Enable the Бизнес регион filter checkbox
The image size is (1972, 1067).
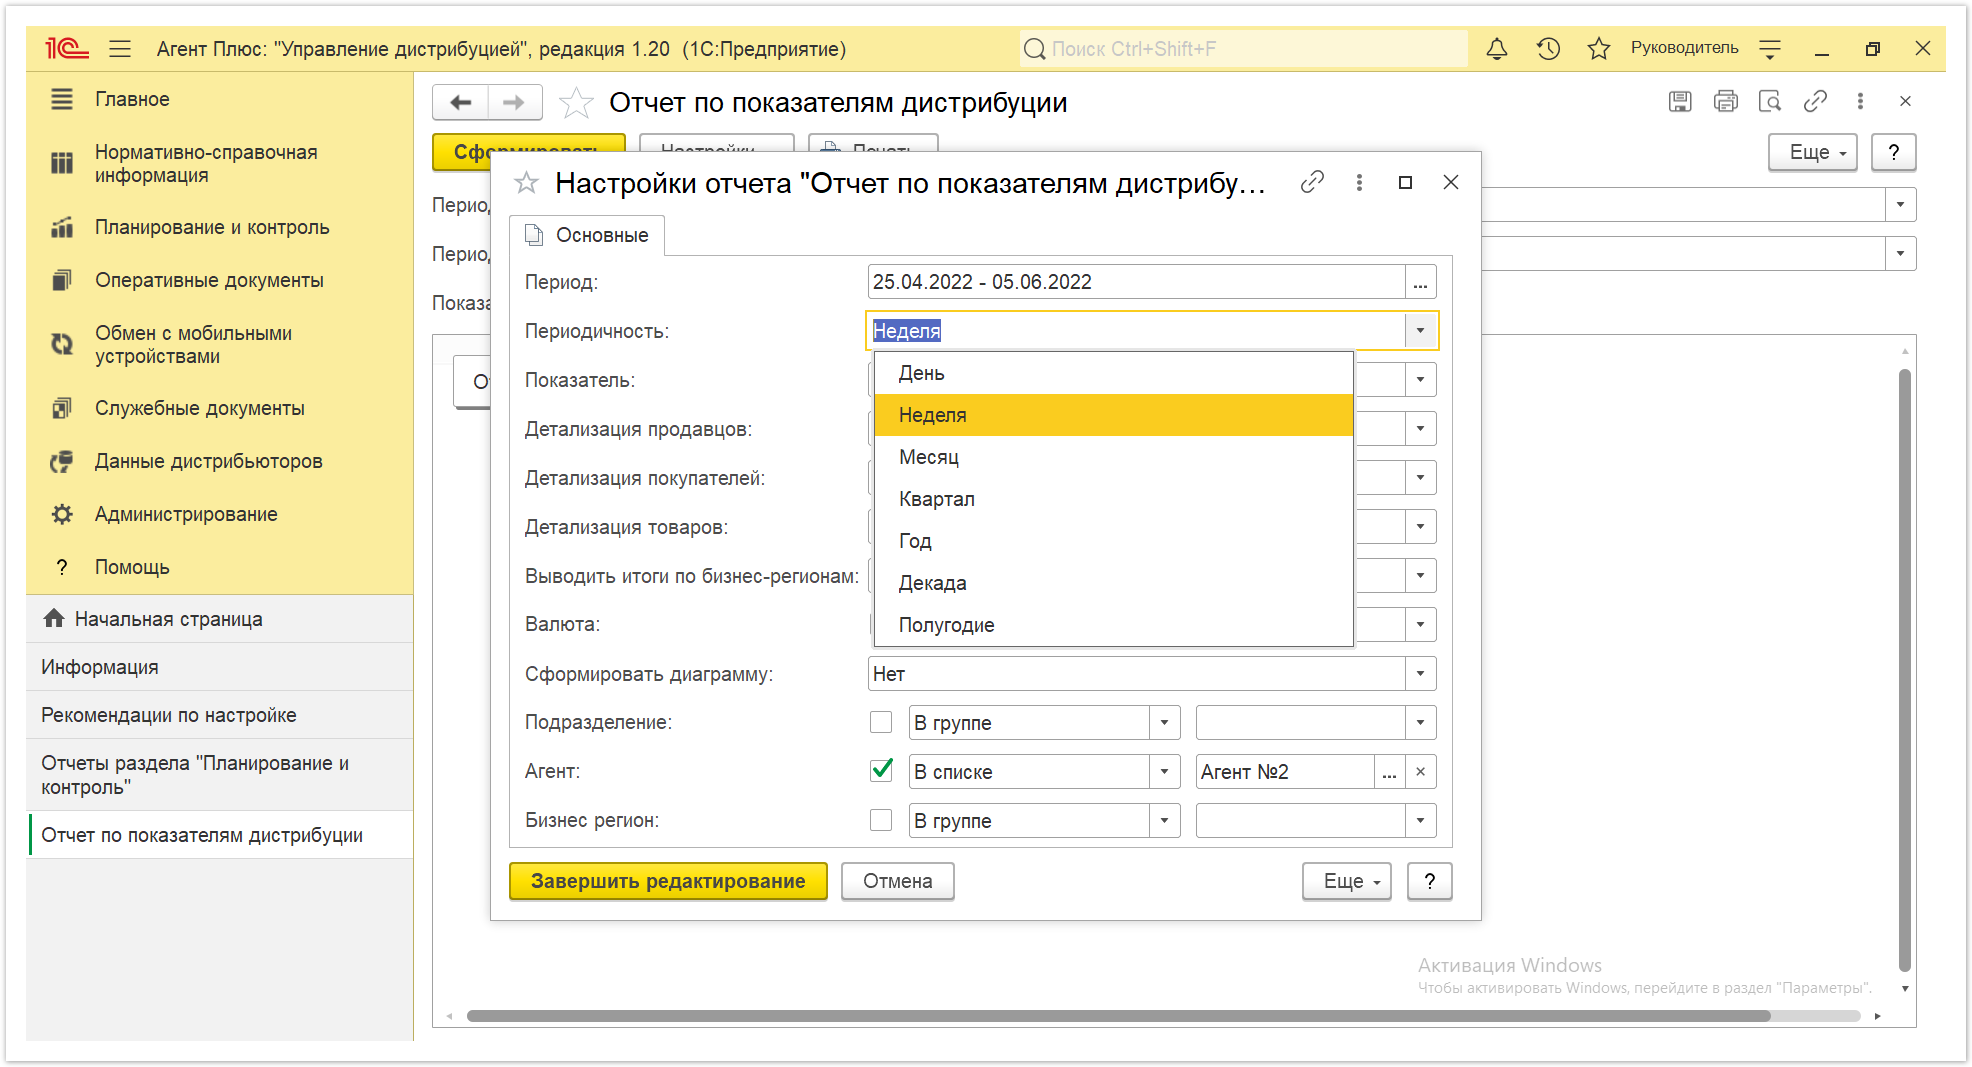[x=881, y=820]
